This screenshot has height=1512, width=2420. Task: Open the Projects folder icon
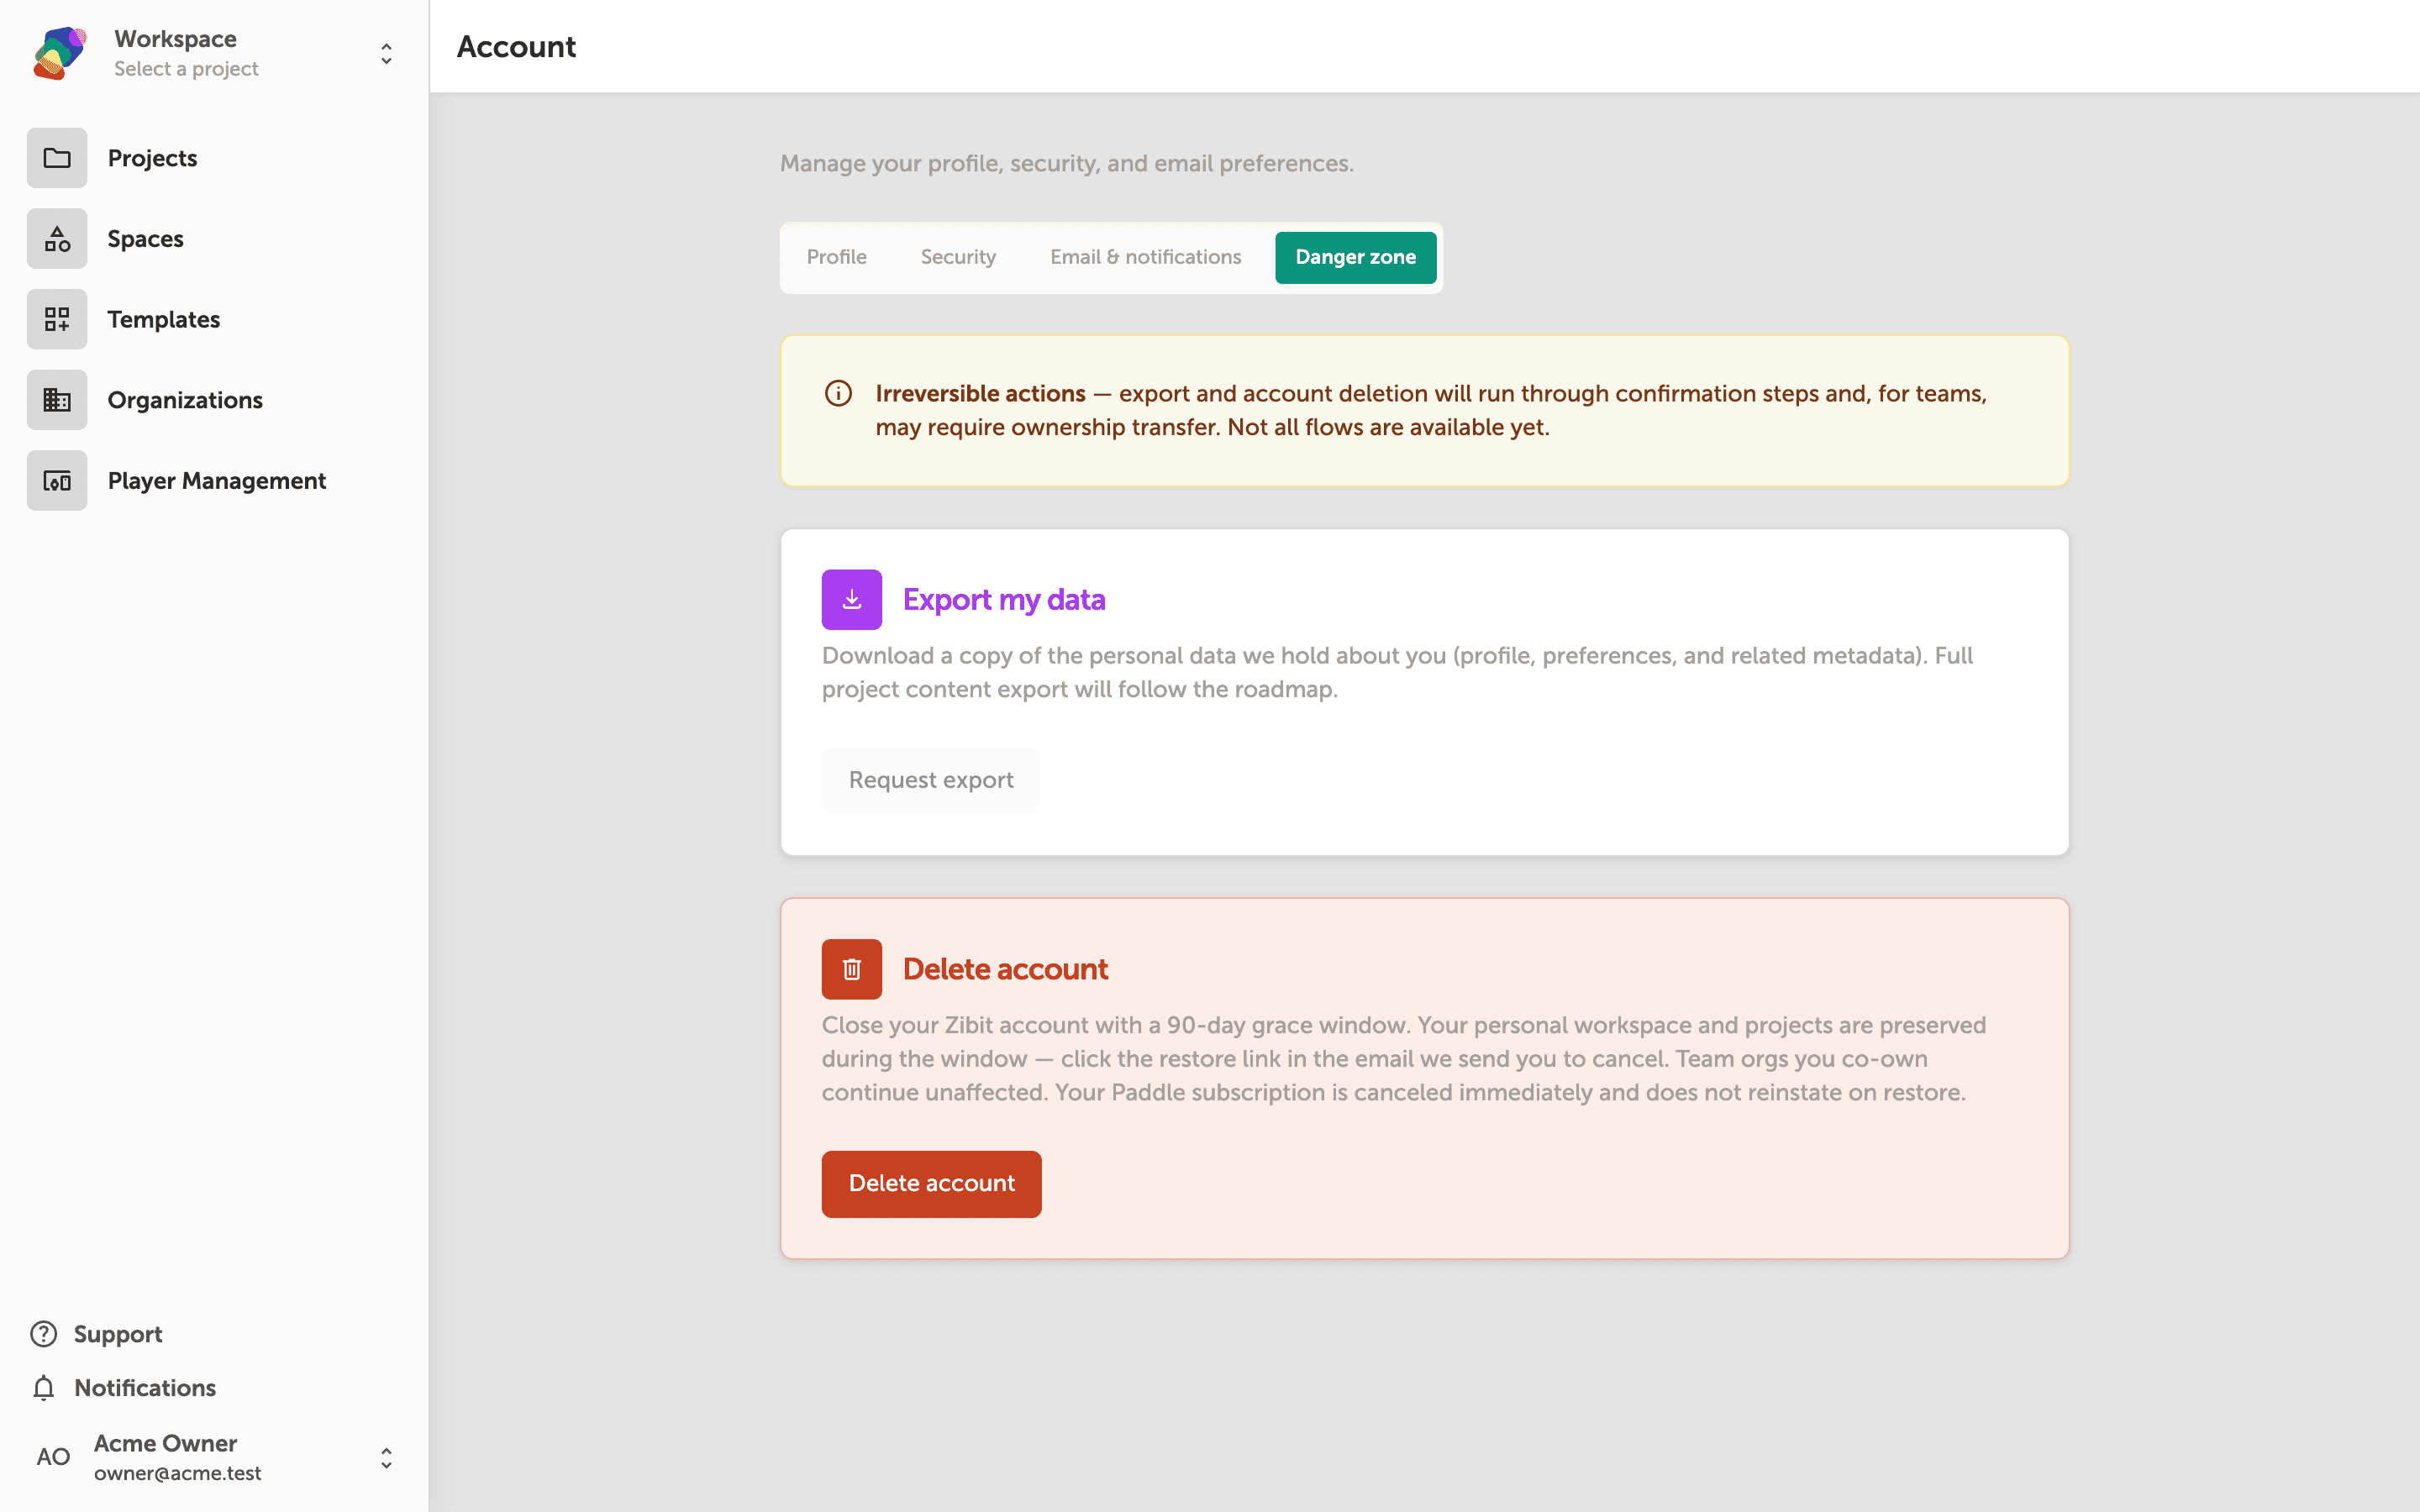(x=57, y=158)
